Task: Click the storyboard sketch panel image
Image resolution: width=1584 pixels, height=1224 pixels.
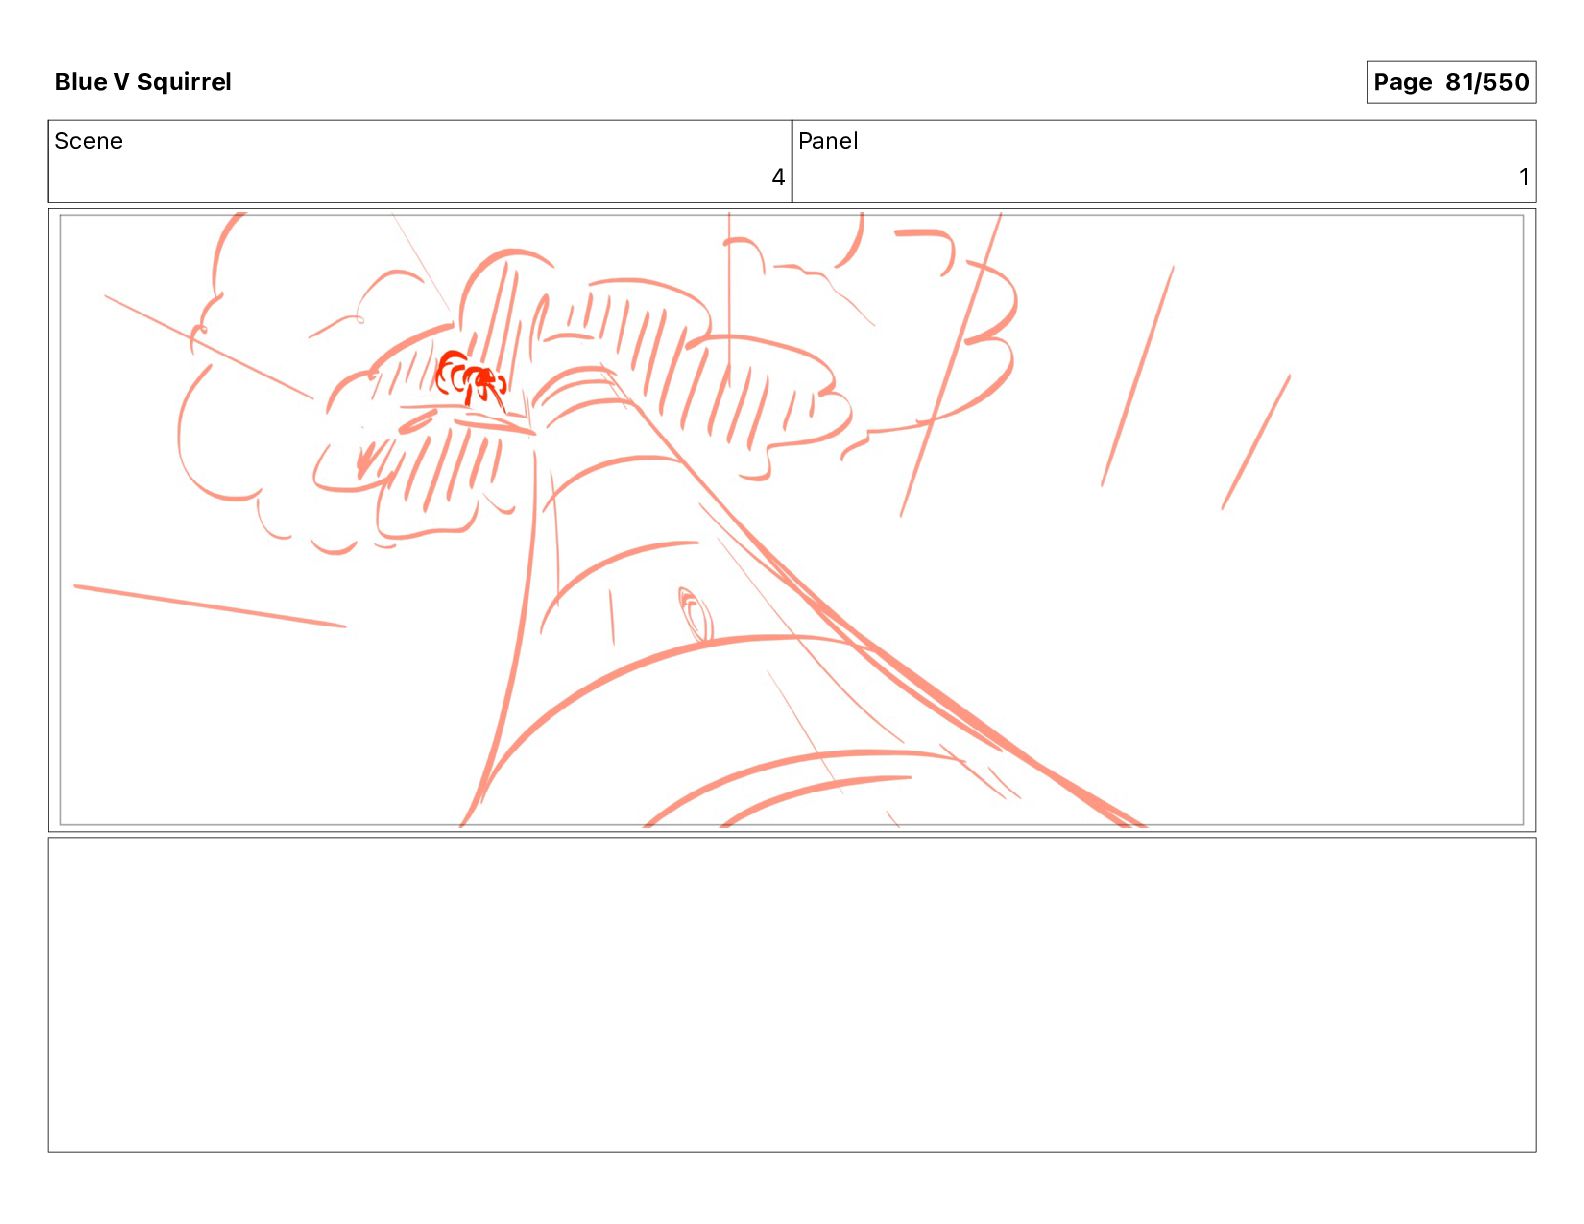Action: 792,520
